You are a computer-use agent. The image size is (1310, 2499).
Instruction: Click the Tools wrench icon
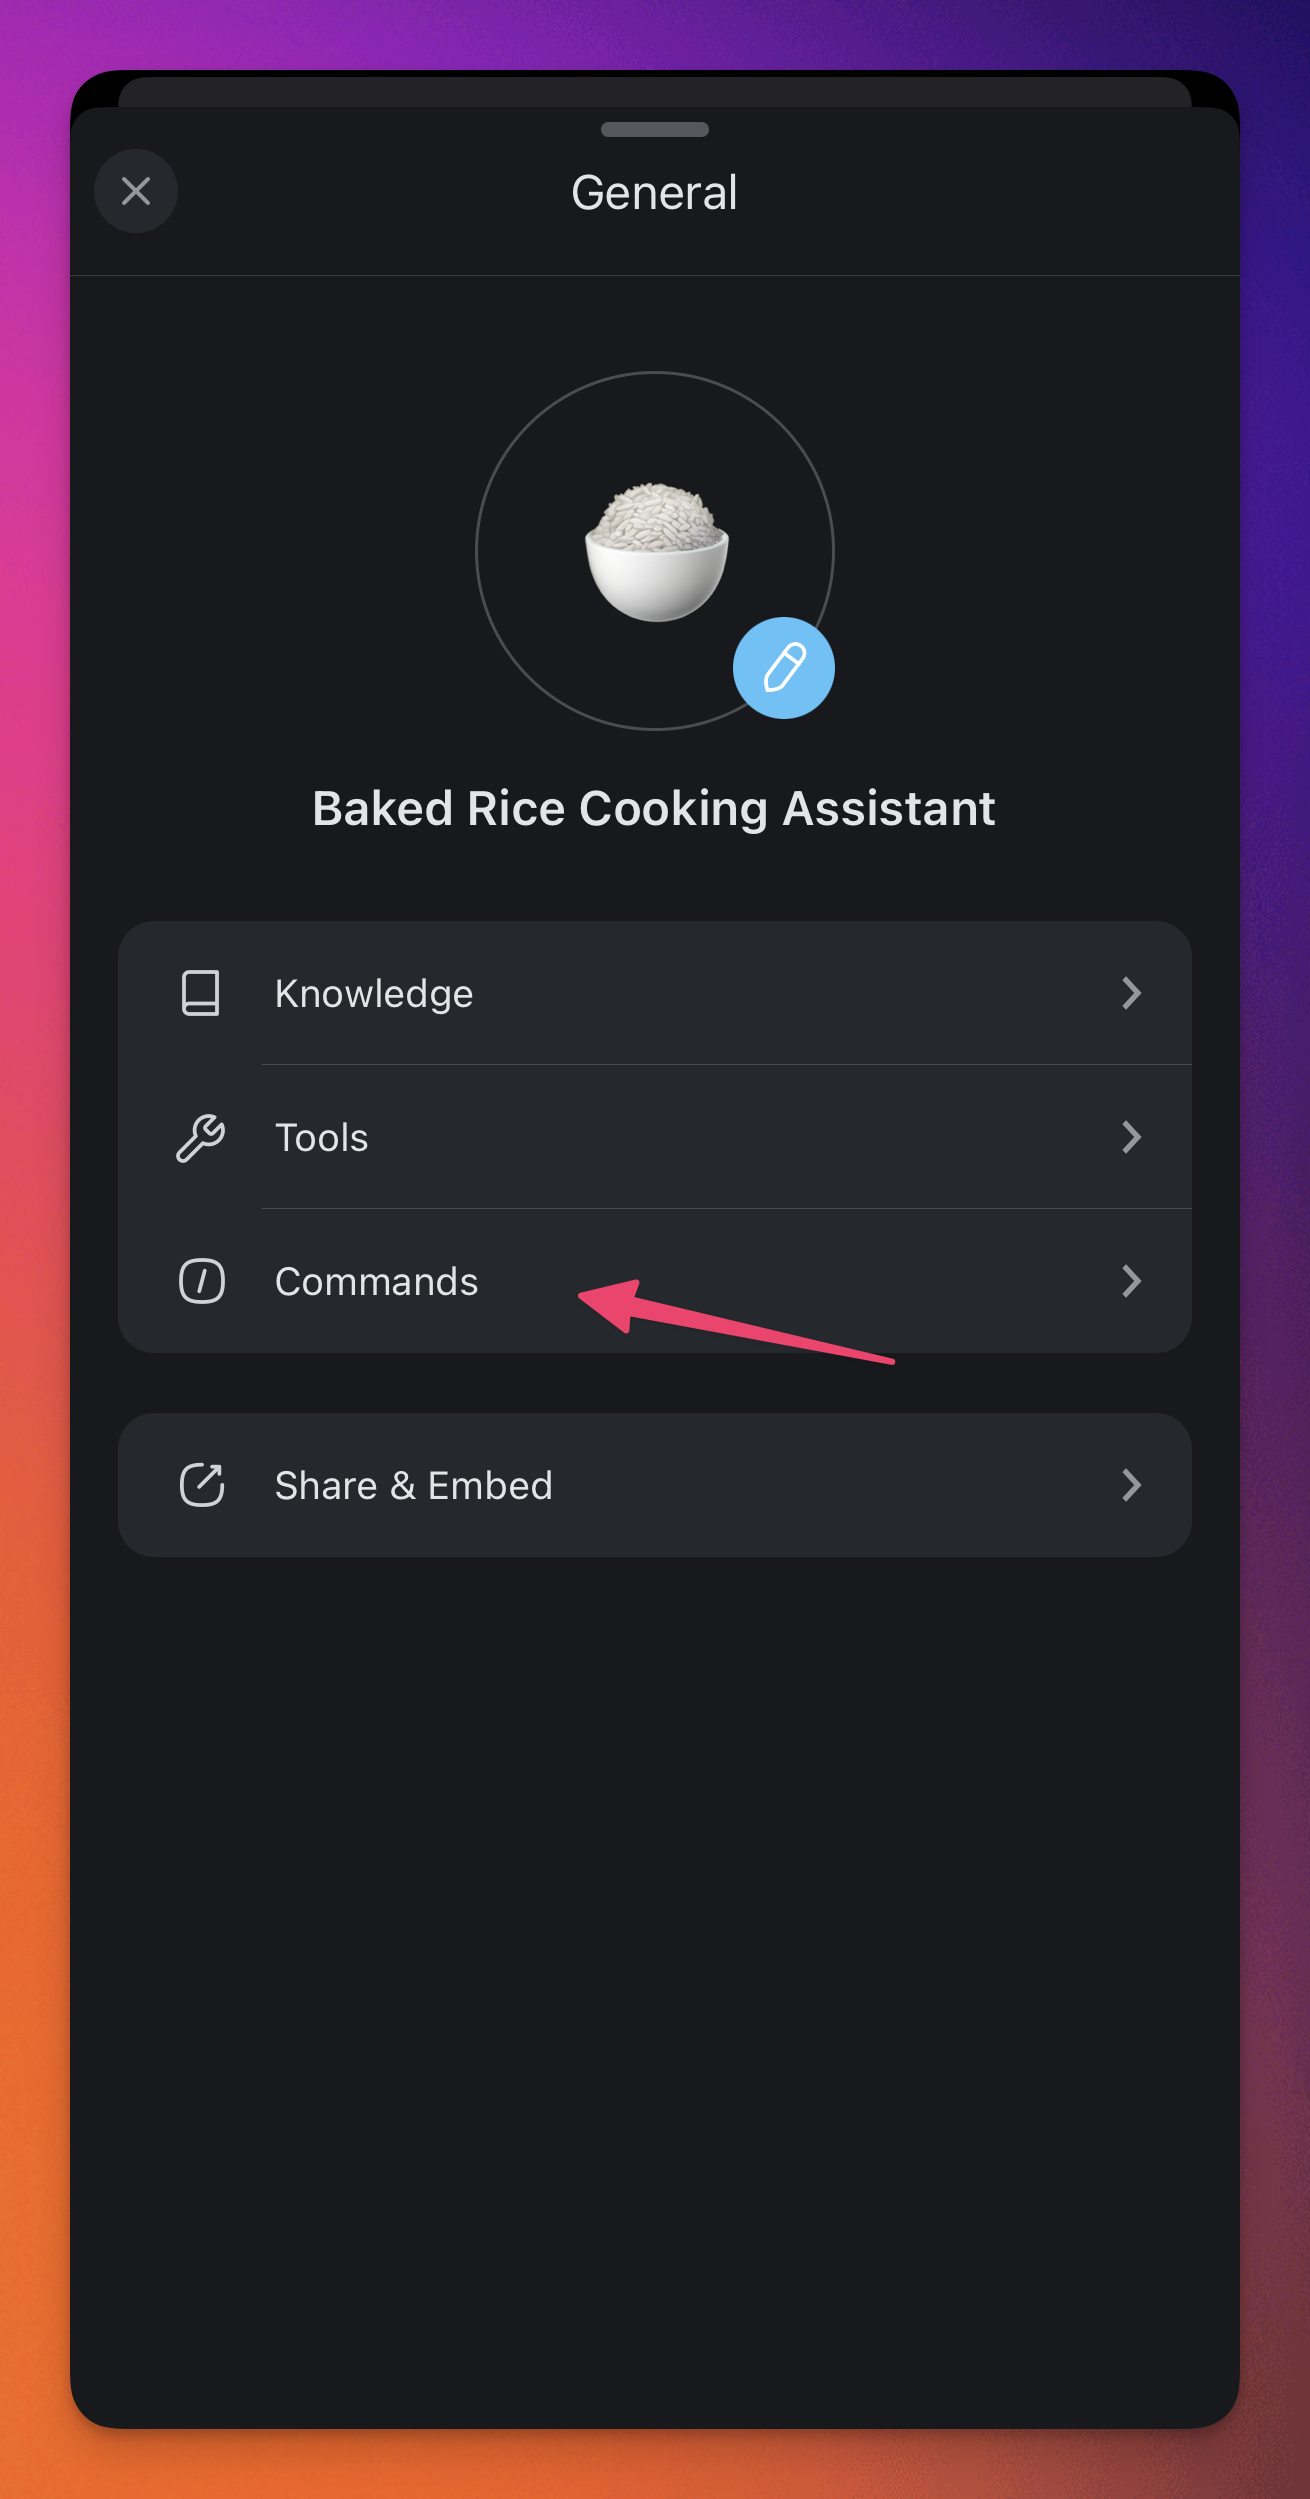click(x=201, y=1137)
